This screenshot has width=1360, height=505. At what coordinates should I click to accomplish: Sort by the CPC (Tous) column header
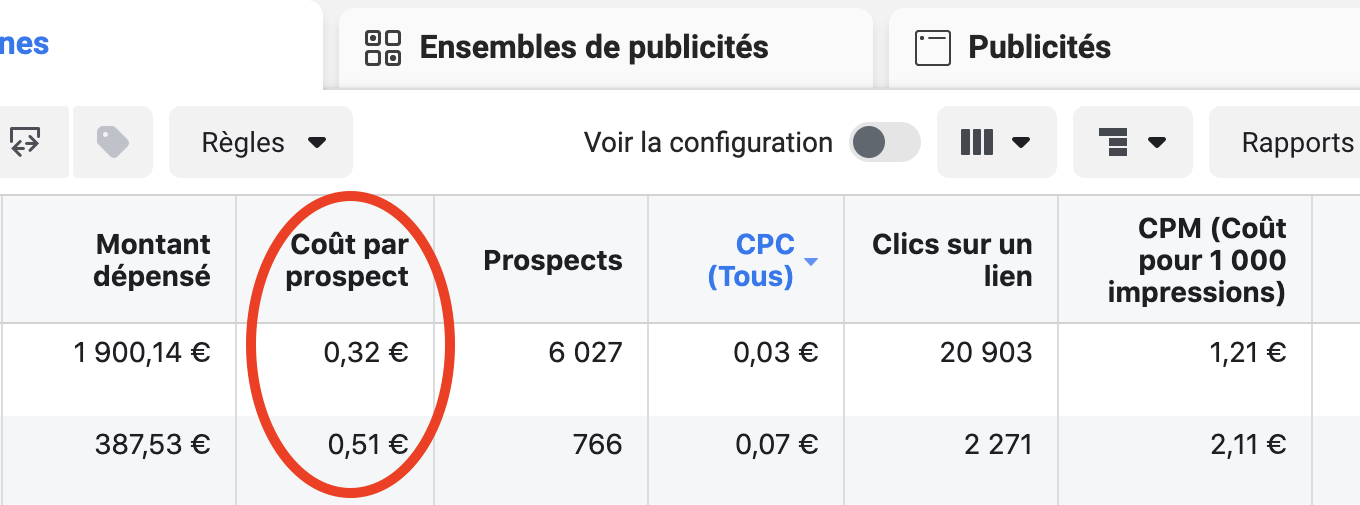pos(751,260)
